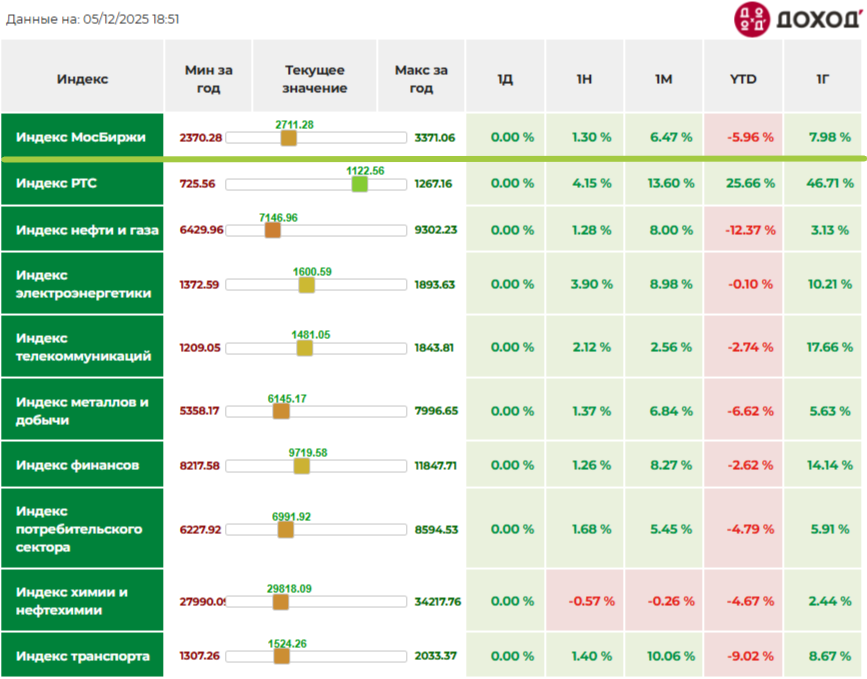Select the 13.60 % monthly cell
The width and height of the screenshot is (867, 679).
[x=664, y=183]
